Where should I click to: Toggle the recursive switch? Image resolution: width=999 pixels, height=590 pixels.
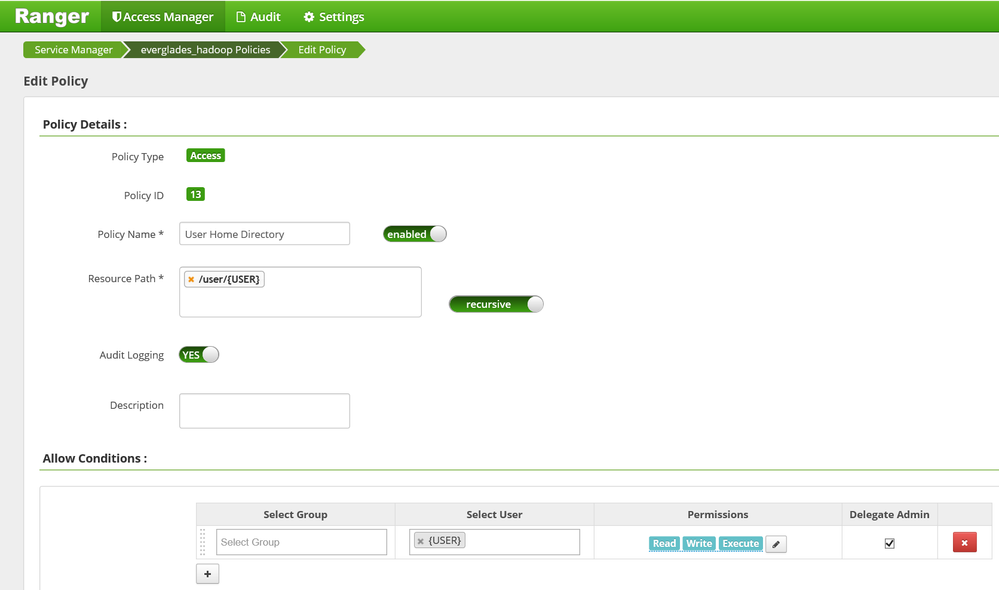coord(496,304)
